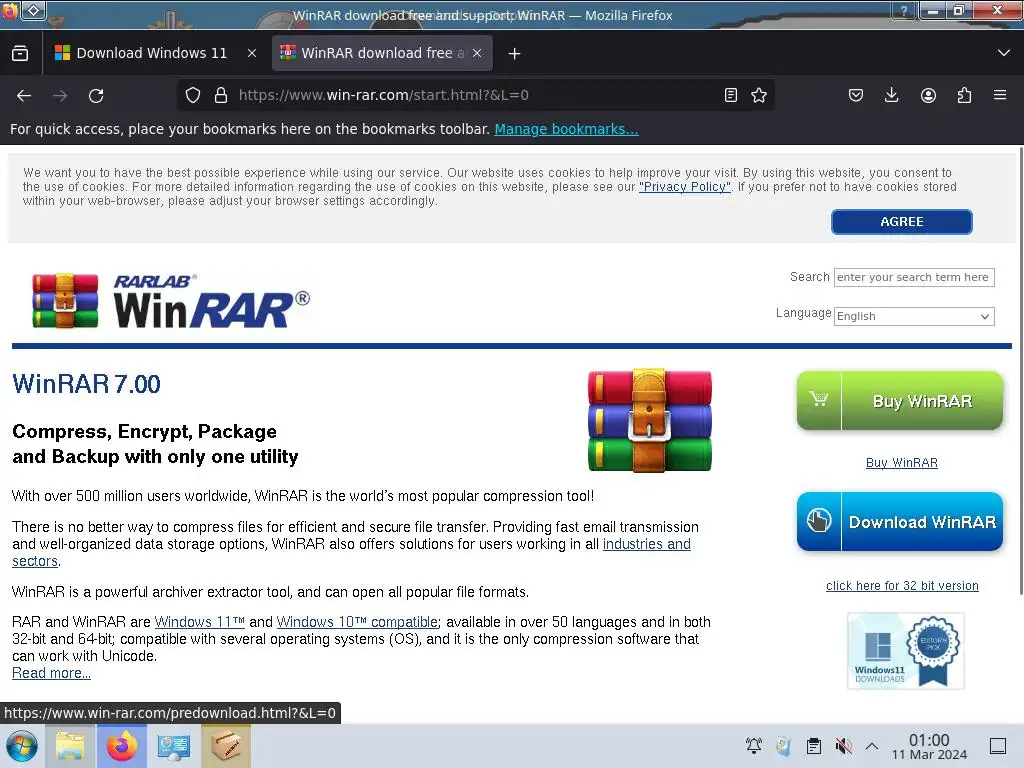Open the package box taskbar icon
The width and height of the screenshot is (1024, 768).
point(225,746)
